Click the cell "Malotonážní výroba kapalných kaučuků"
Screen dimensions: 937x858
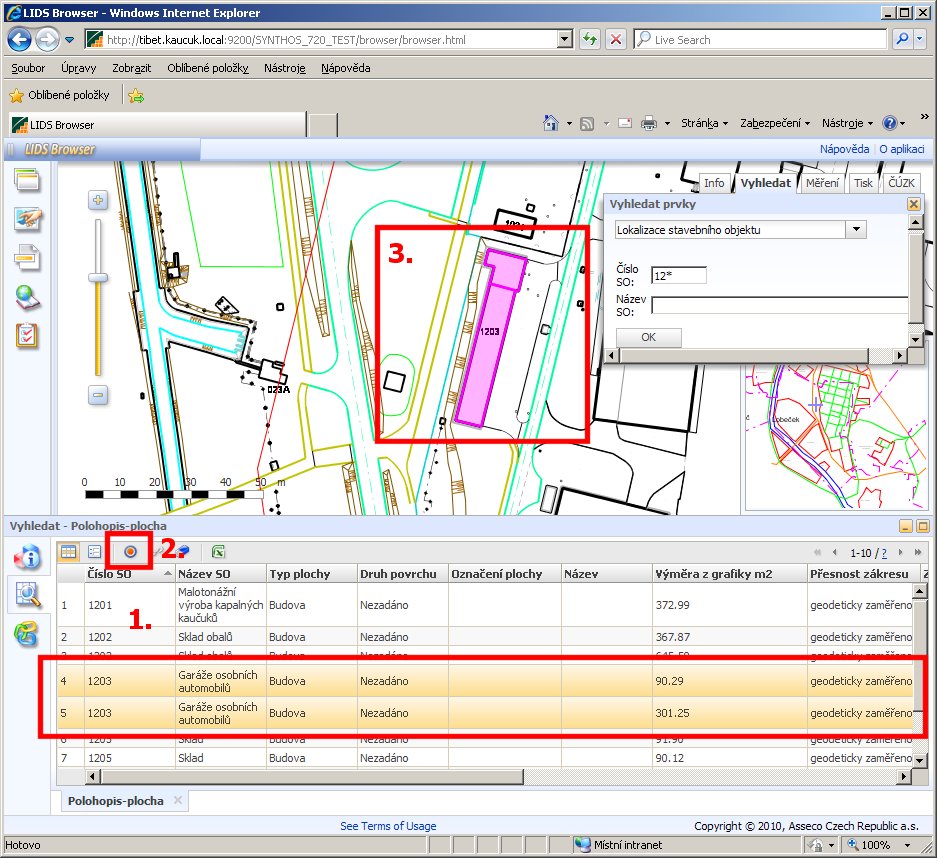(221, 605)
